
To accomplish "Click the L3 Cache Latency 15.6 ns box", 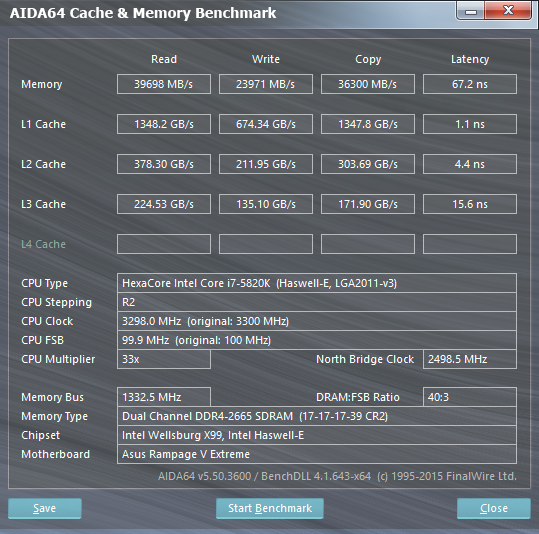I will pos(470,204).
